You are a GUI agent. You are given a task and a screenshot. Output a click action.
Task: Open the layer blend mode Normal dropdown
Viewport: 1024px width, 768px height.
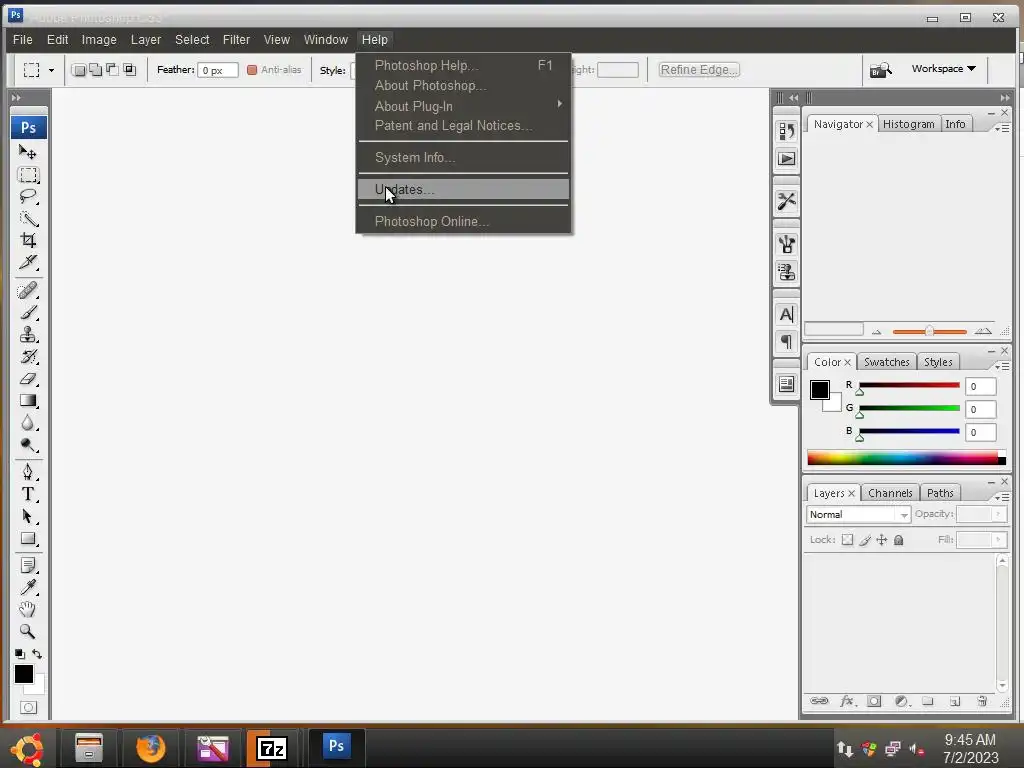858,515
